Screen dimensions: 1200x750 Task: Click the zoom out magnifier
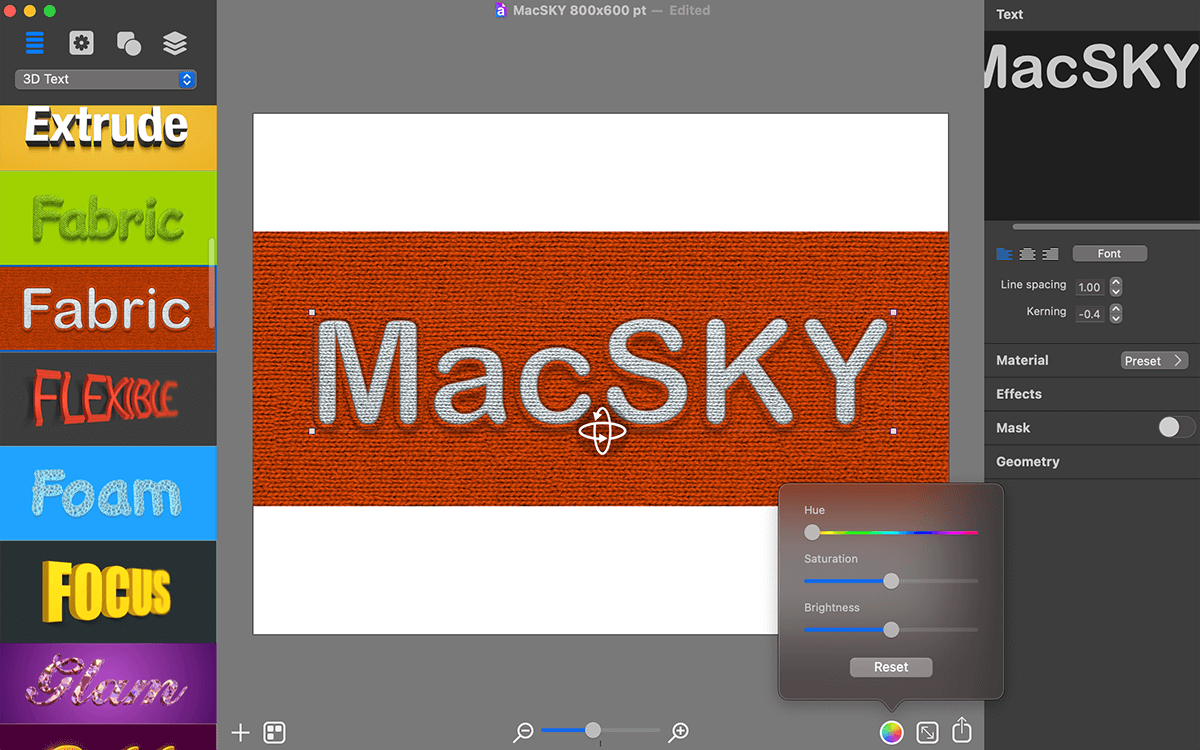[523, 732]
